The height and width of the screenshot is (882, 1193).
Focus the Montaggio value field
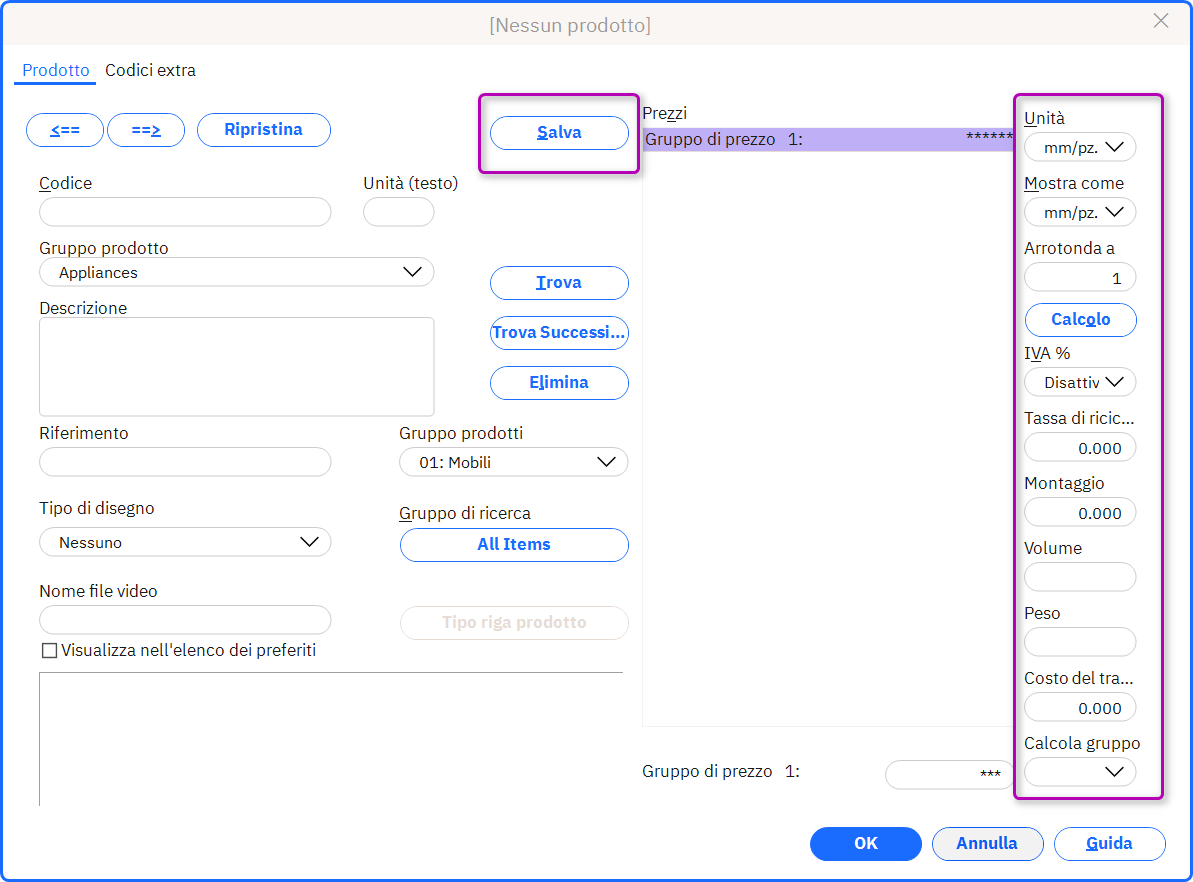pos(1080,513)
